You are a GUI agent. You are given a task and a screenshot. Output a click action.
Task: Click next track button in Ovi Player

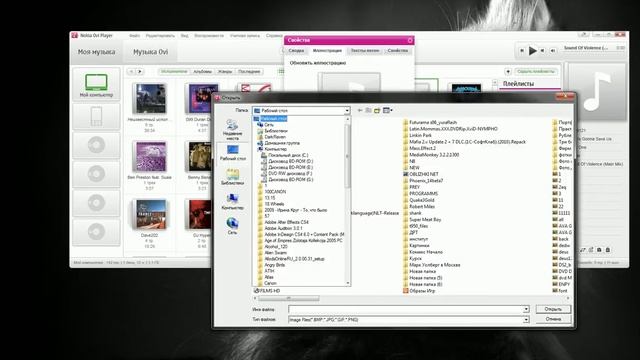pos(542,51)
